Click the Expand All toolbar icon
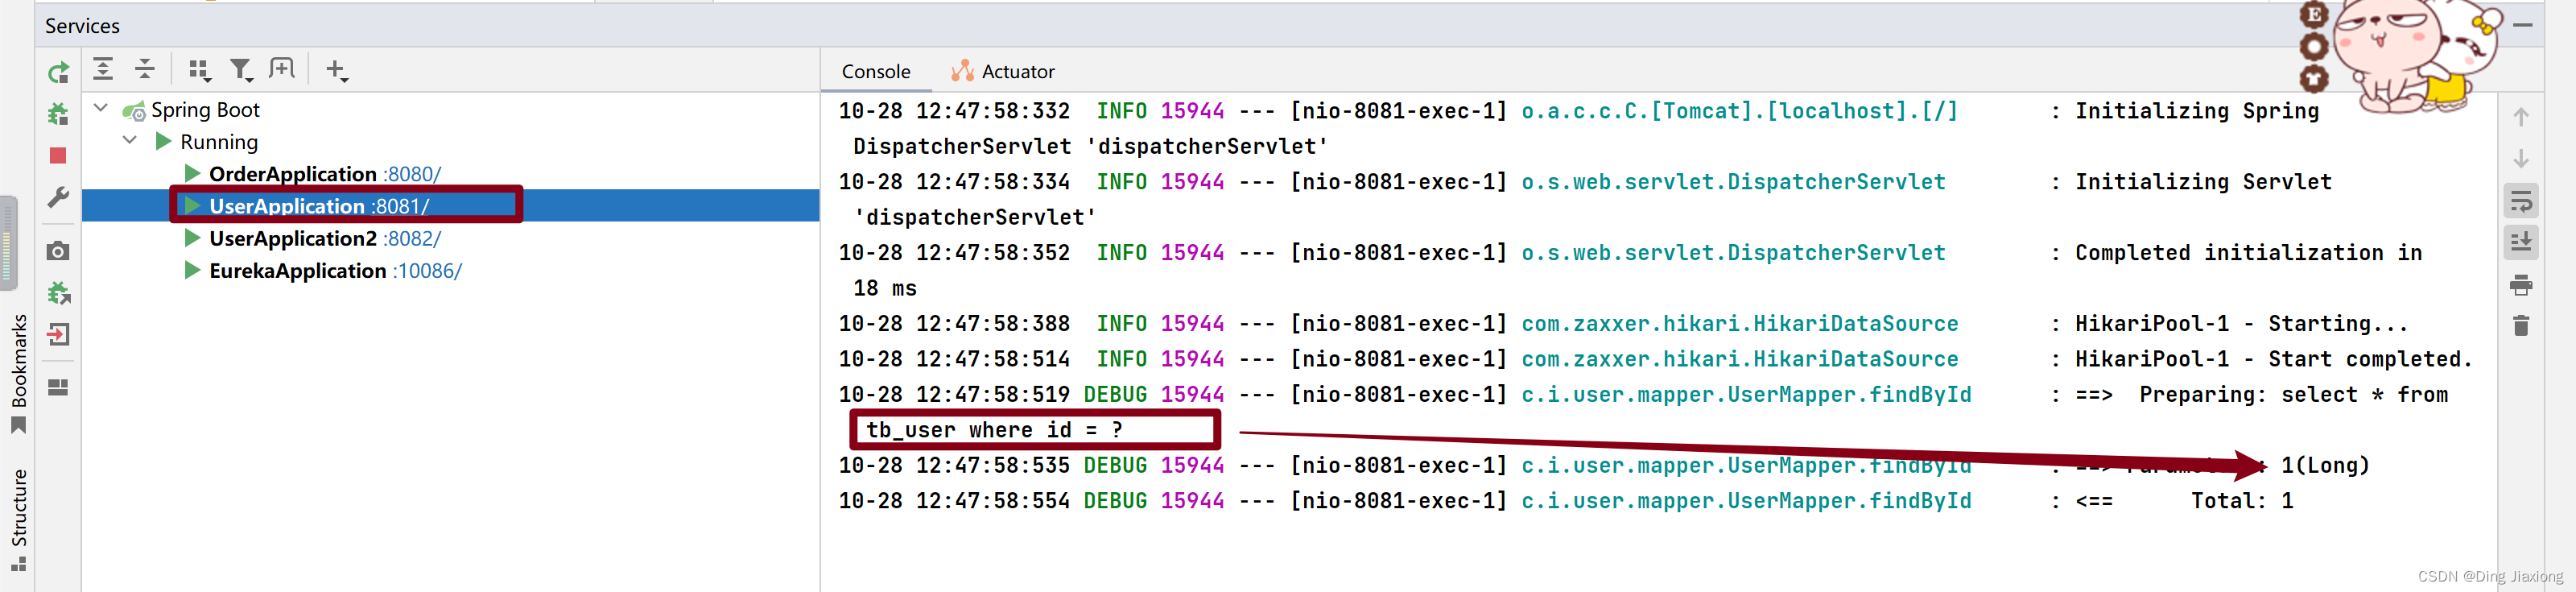The height and width of the screenshot is (592, 2576). point(103,69)
